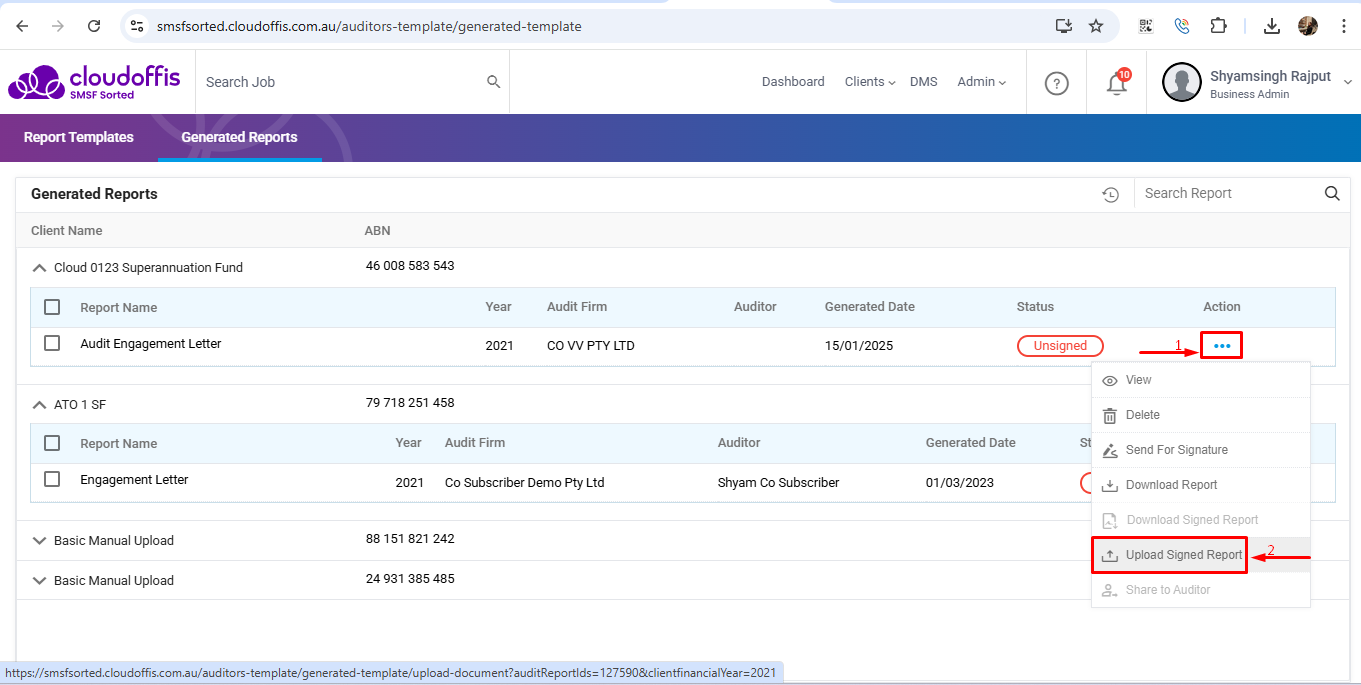
Task: Choose Delete from the action menu
Action: [1201, 415]
